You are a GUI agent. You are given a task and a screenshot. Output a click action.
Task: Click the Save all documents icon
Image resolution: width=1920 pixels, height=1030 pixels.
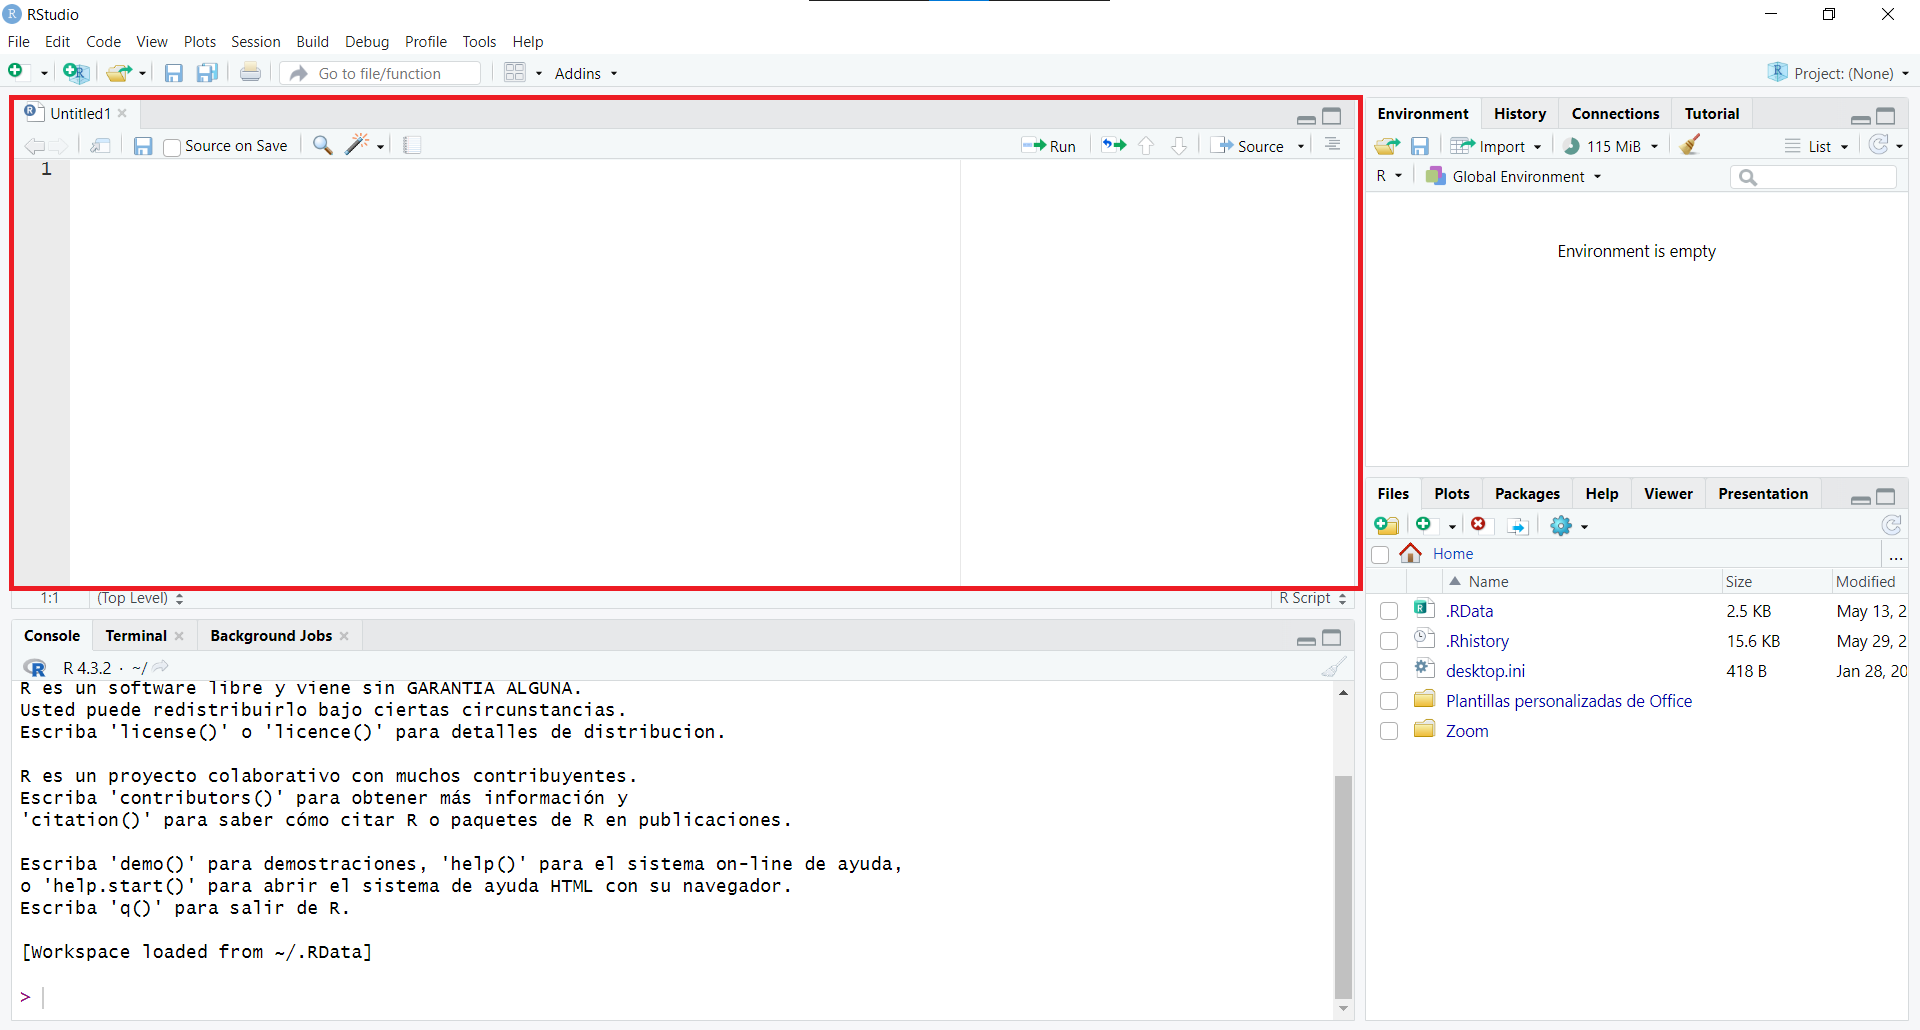pos(207,73)
